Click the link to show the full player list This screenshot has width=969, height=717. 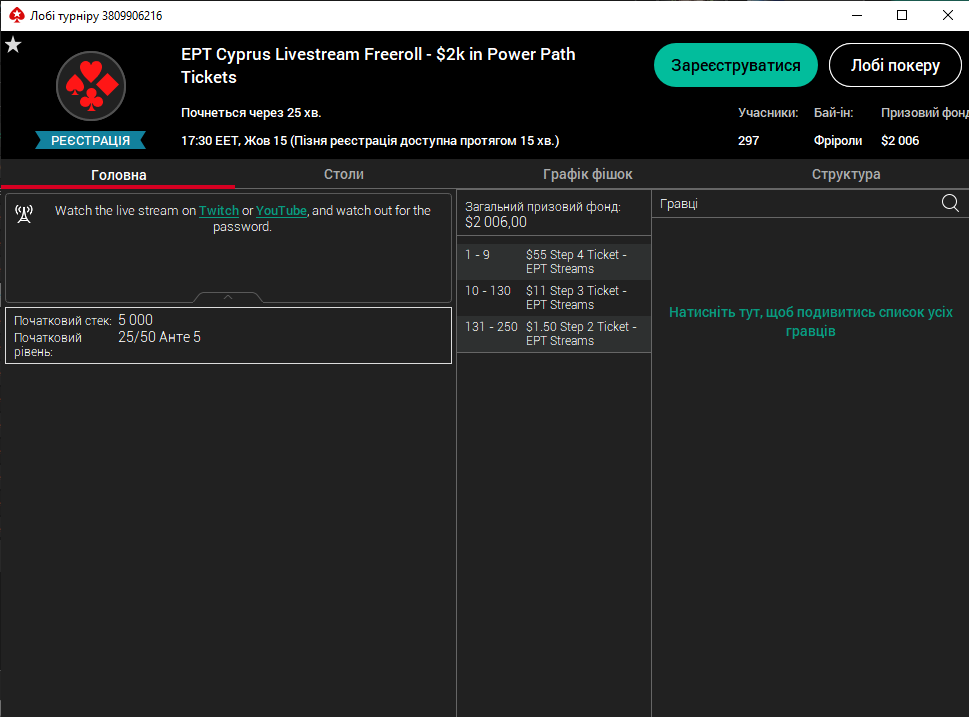(x=811, y=321)
